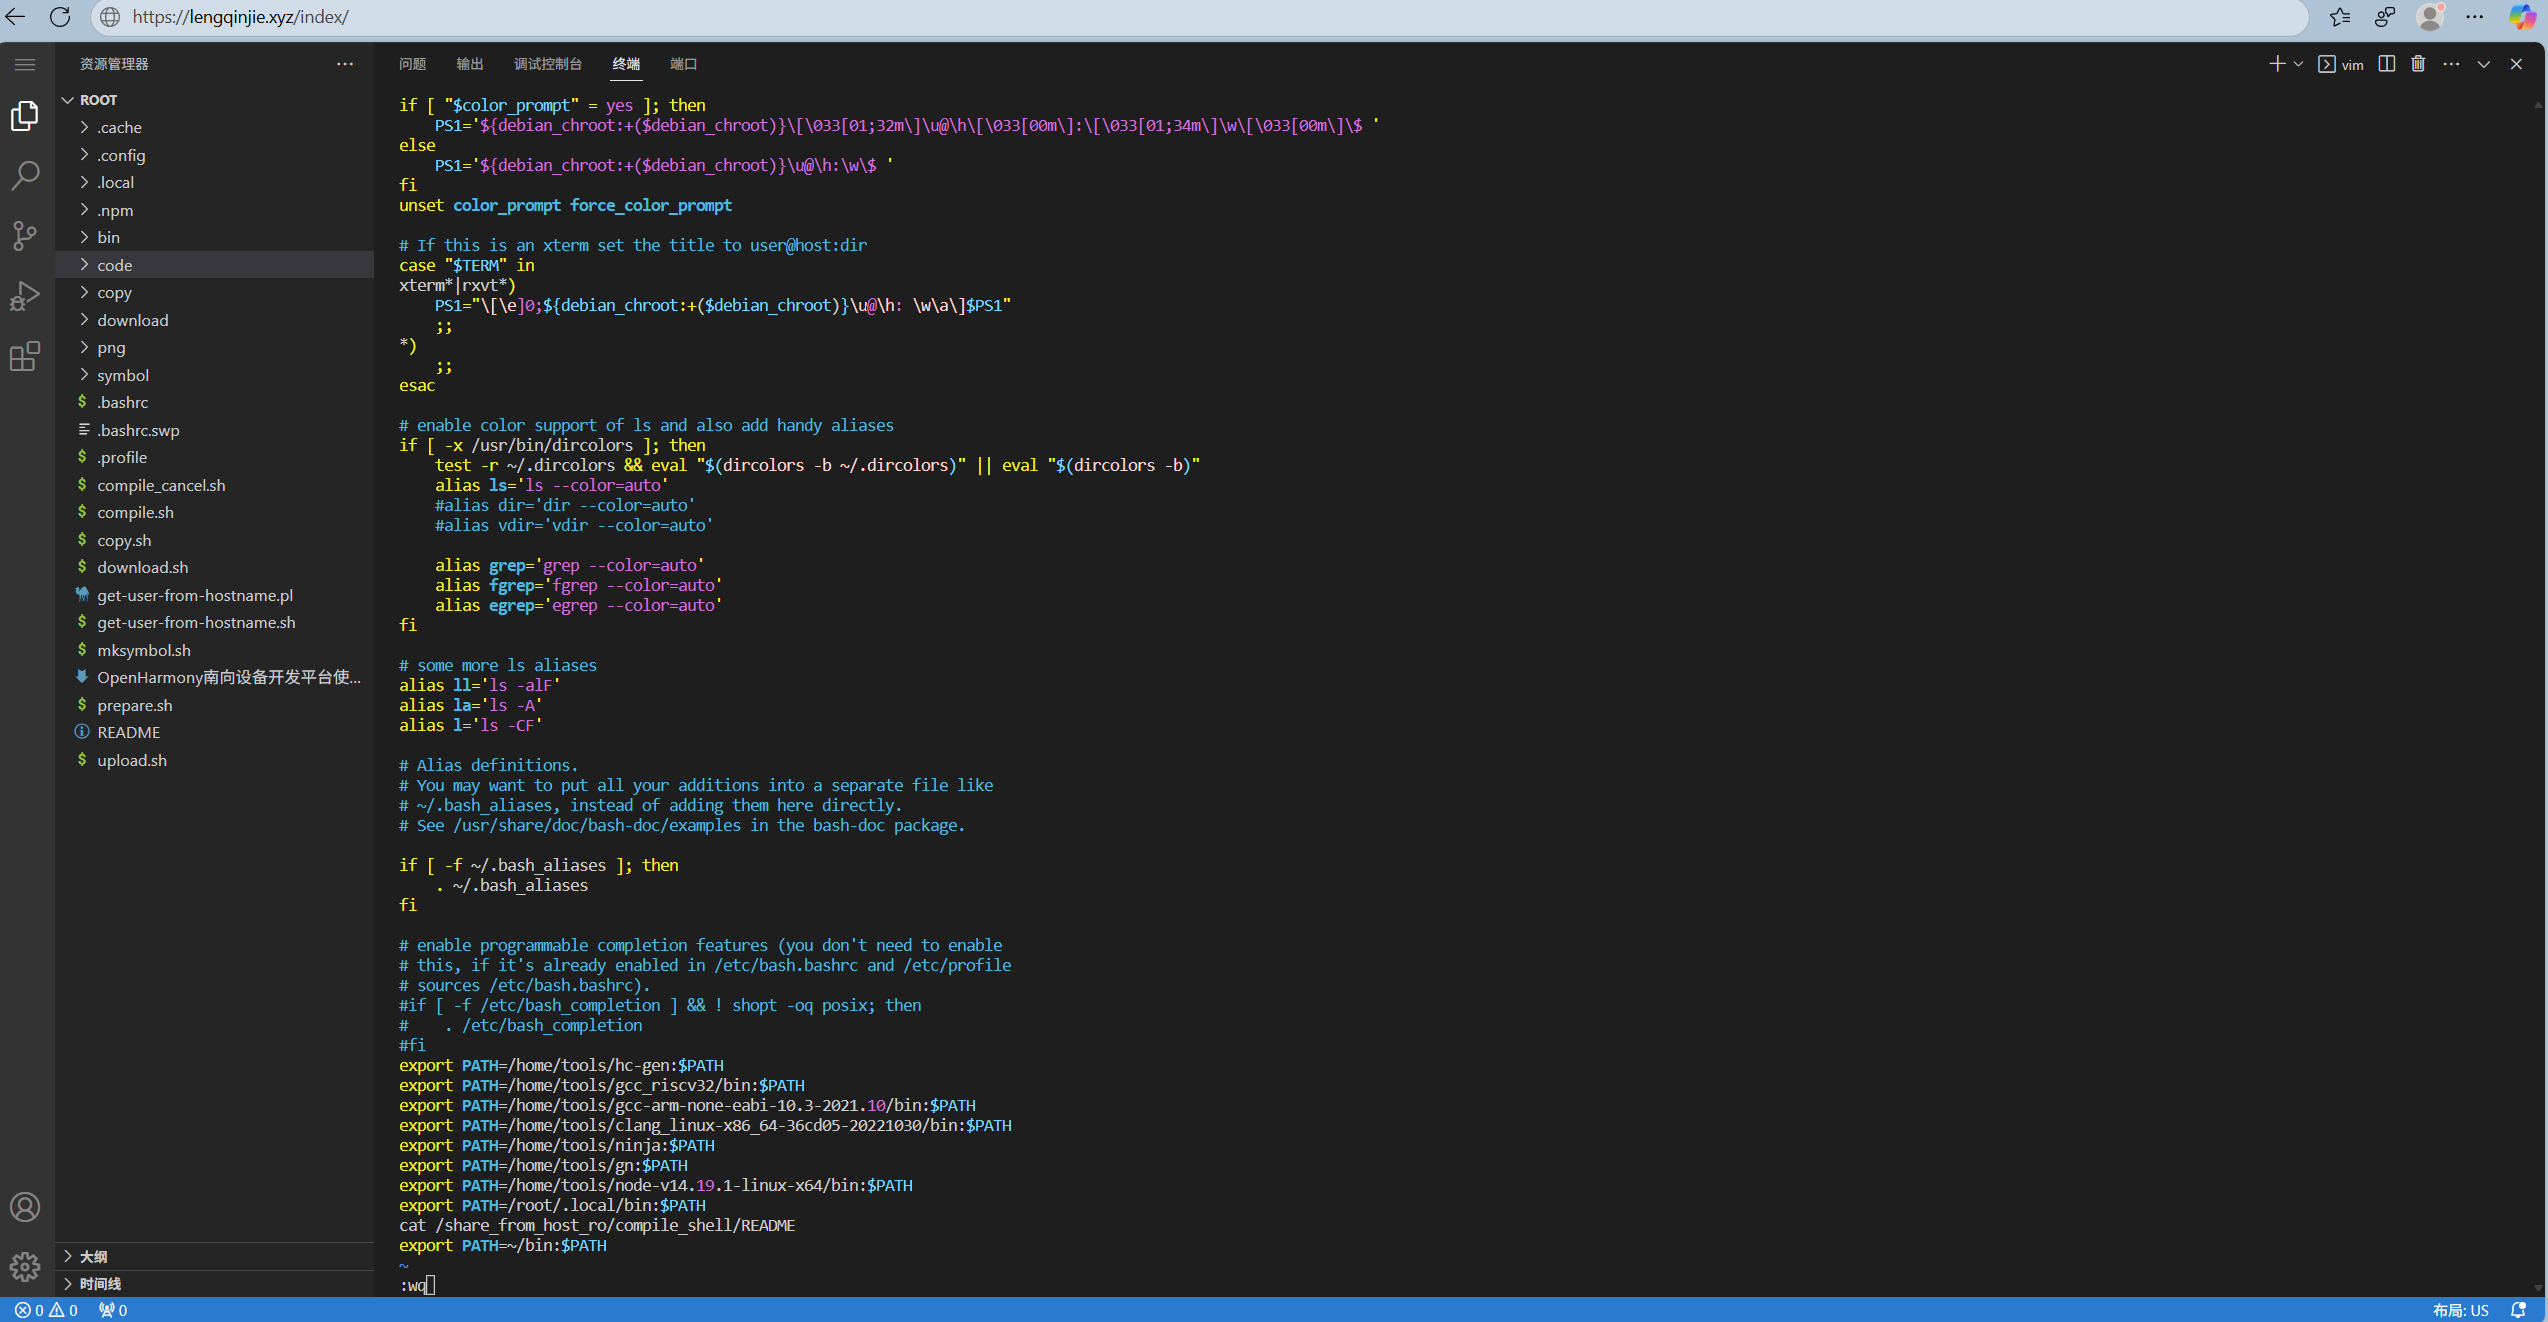
Task: Reload the page with the browser refresh button
Action: pyautogui.click(x=60, y=16)
